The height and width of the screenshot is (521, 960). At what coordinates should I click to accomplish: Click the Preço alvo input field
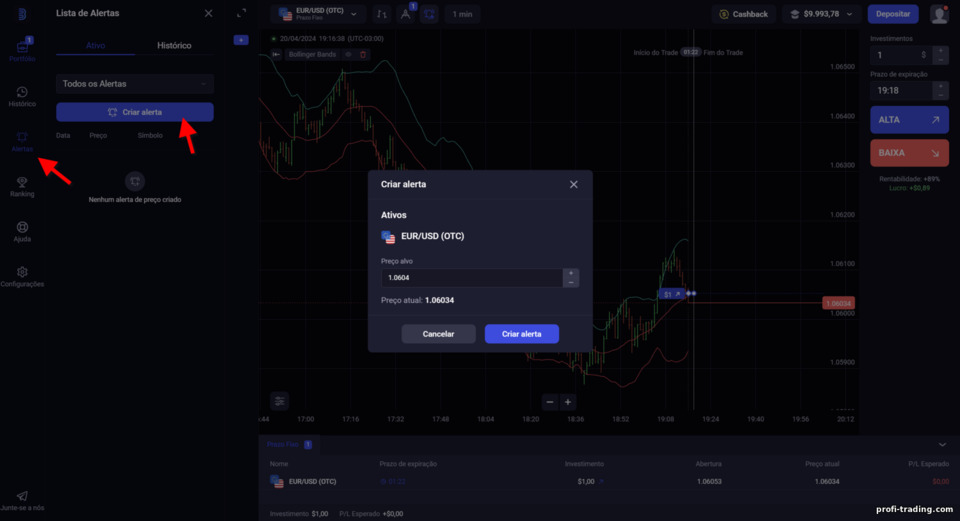(472, 278)
